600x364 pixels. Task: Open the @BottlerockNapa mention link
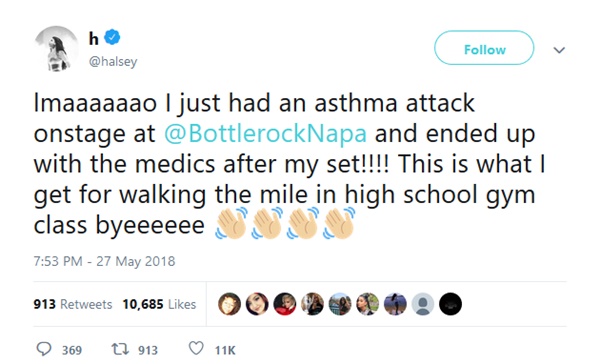click(x=265, y=134)
